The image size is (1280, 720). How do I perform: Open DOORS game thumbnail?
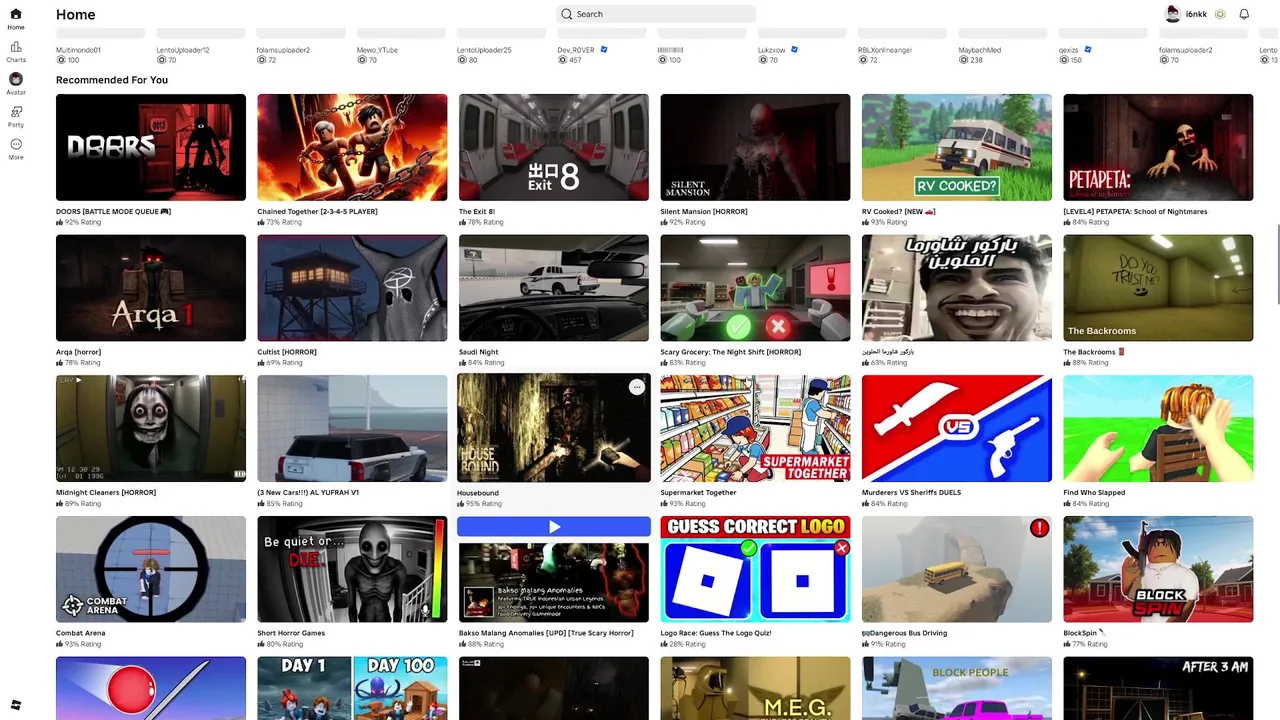[151, 147]
